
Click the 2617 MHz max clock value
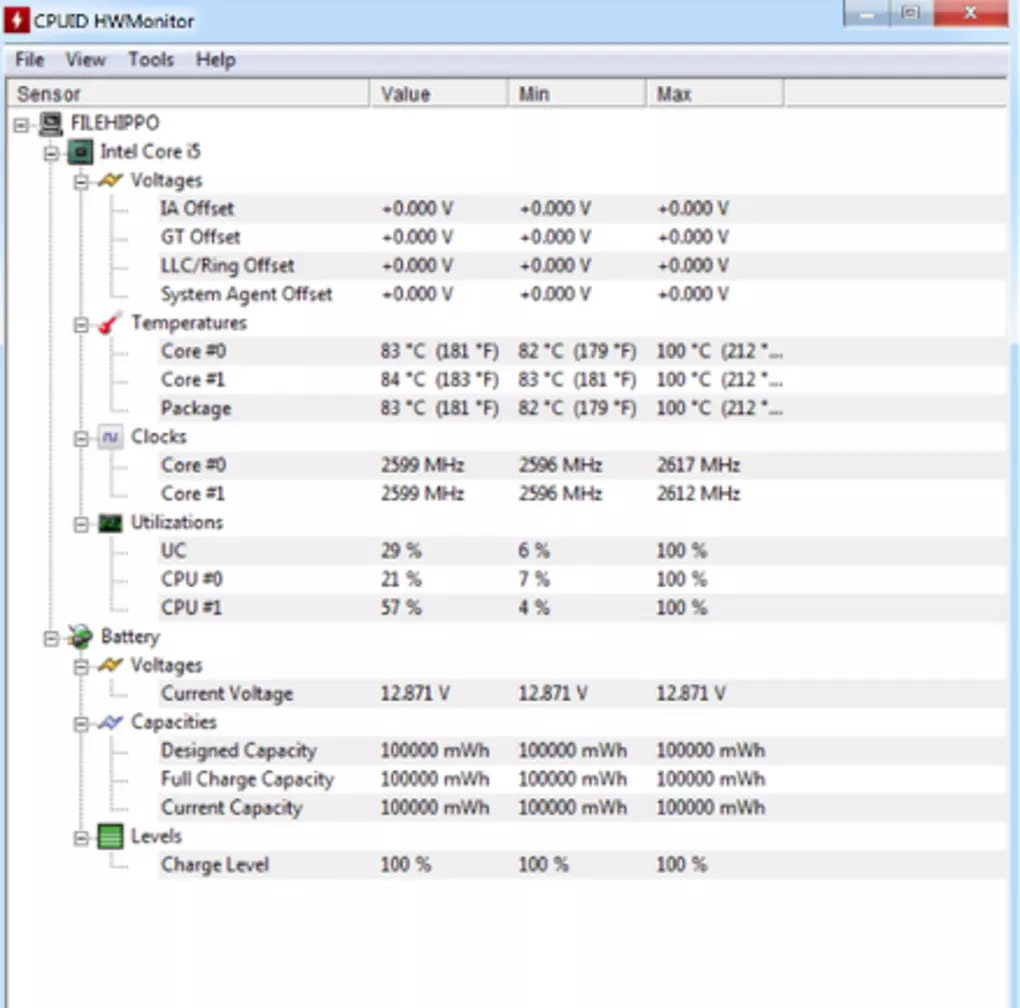[x=698, y=466]
